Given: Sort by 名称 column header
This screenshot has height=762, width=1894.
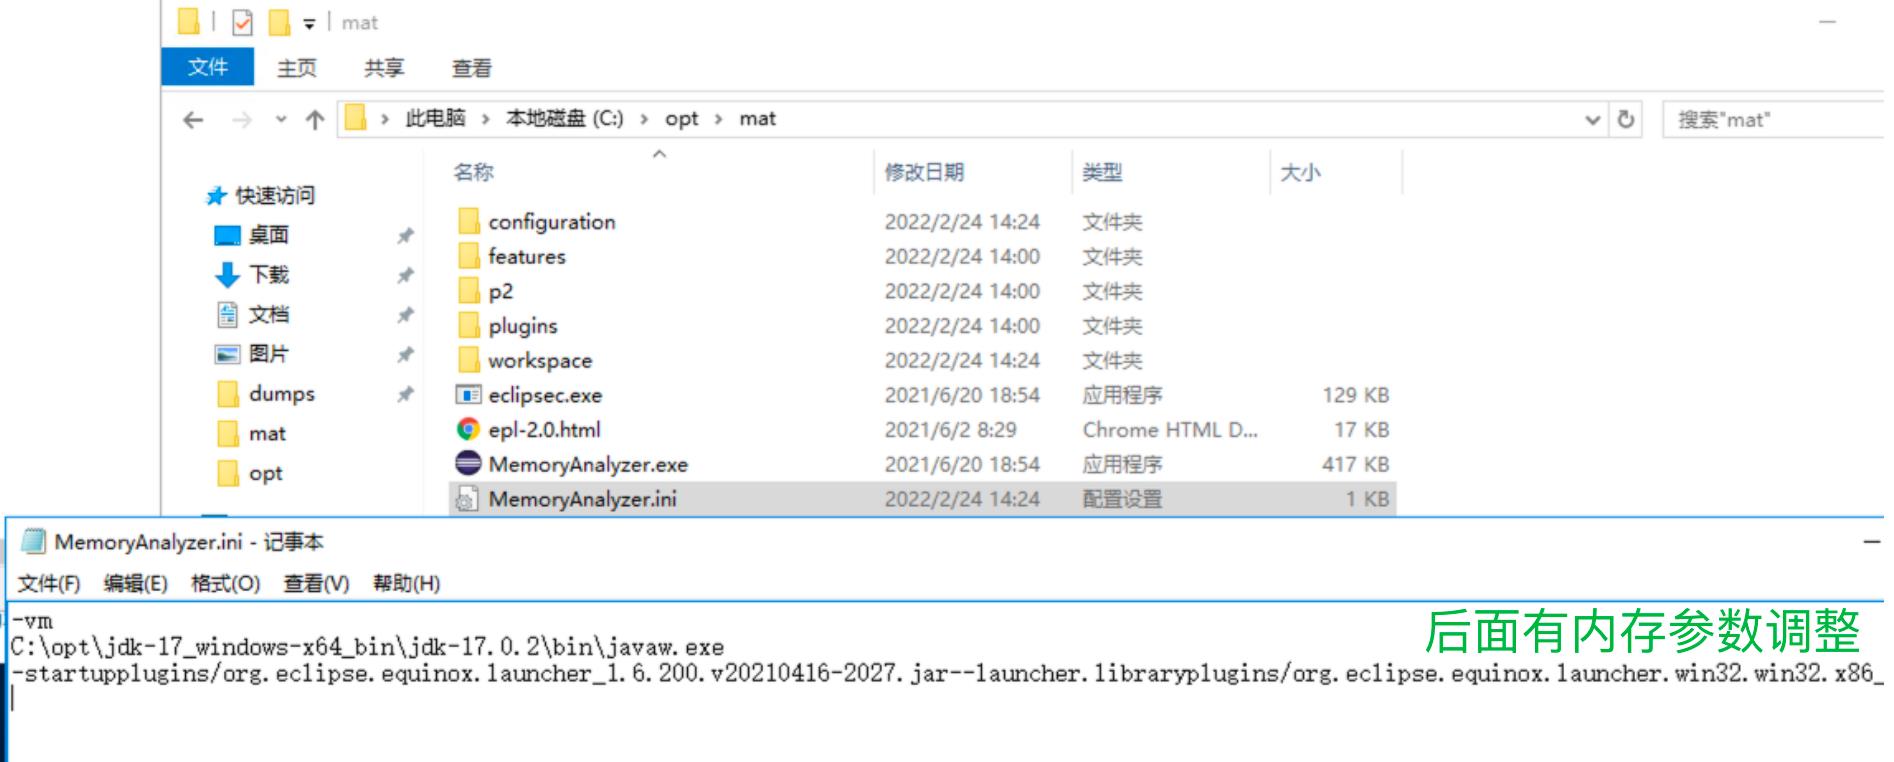Looking at the screenshot, I should click(x=473, y=172).
